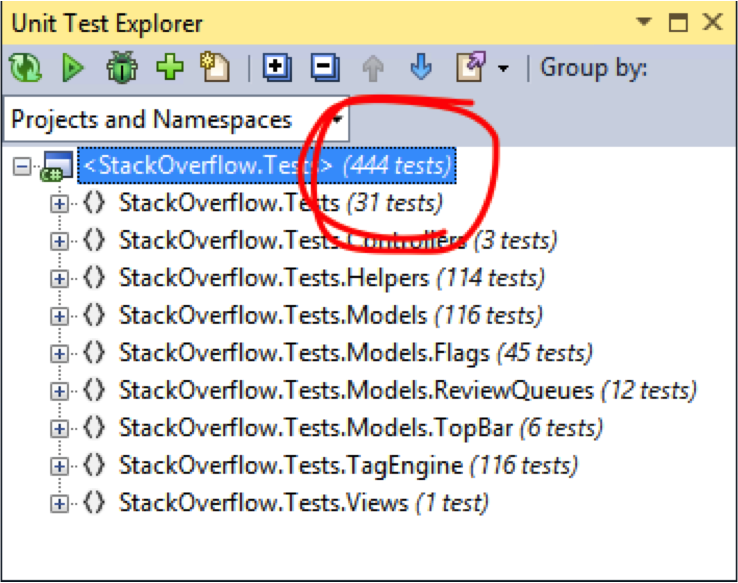Viewport: 738px width, 583px height.
Task: Click namespace braces icon beside Models.Flags
Action: [x=94, y=353]
